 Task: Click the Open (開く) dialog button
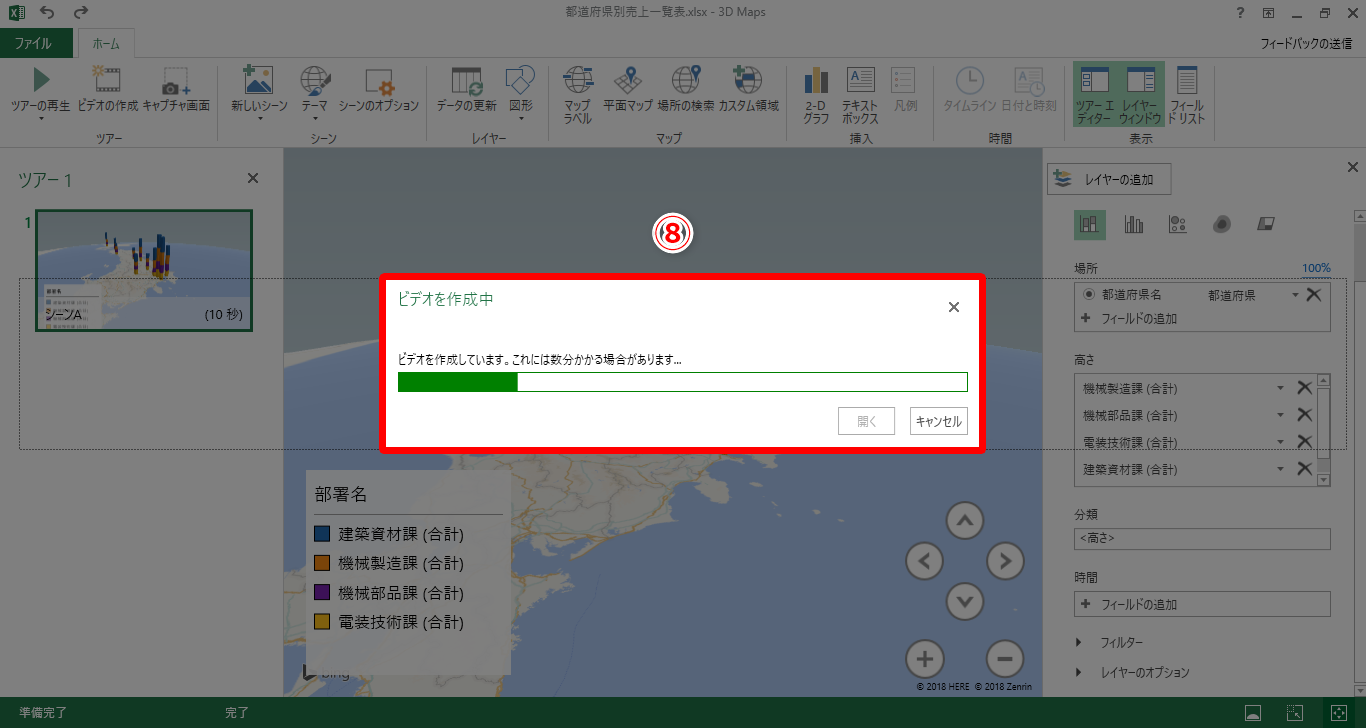coord(866,422)
